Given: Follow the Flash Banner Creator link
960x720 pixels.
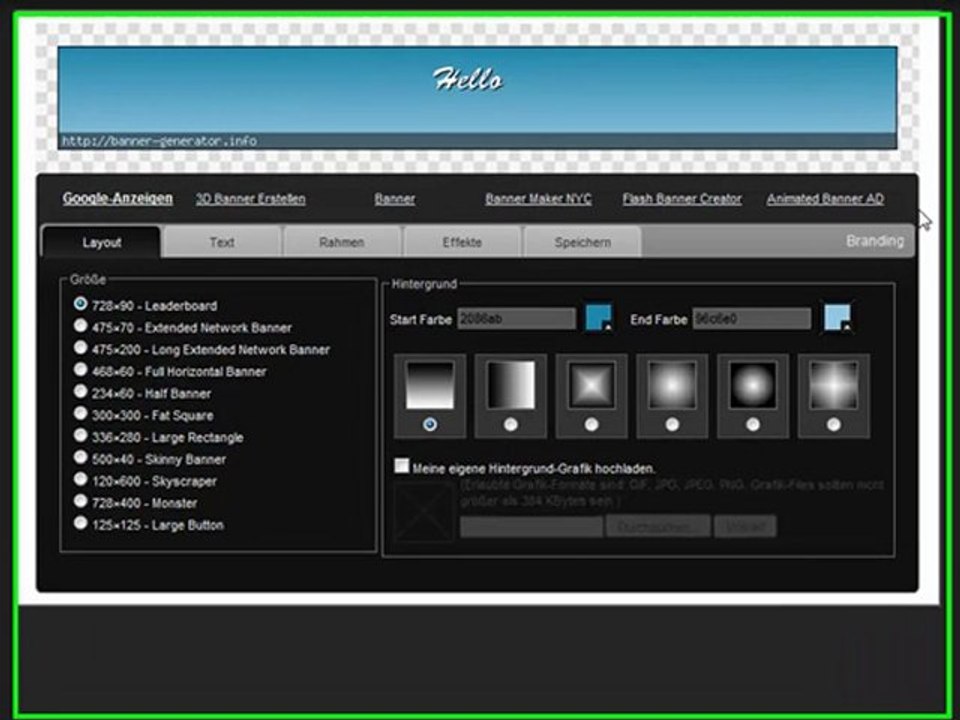Looking at the screenshot, I should coord(682,199).
